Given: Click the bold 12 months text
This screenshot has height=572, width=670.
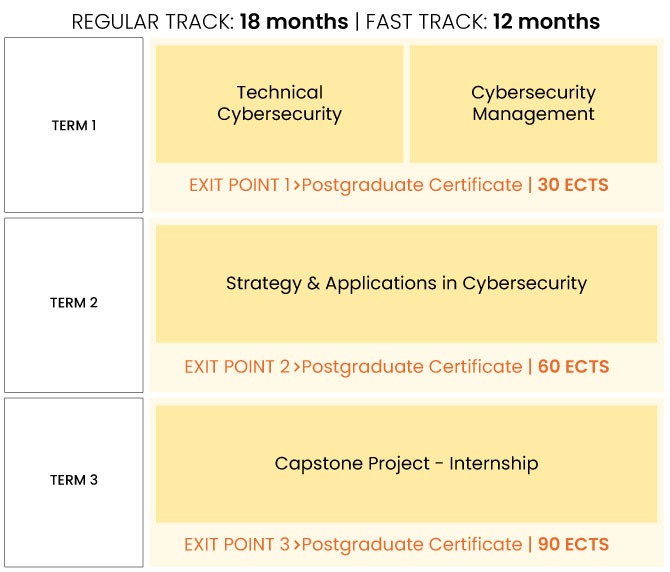Looking at the screenshot, I should (x=547, y=22).
